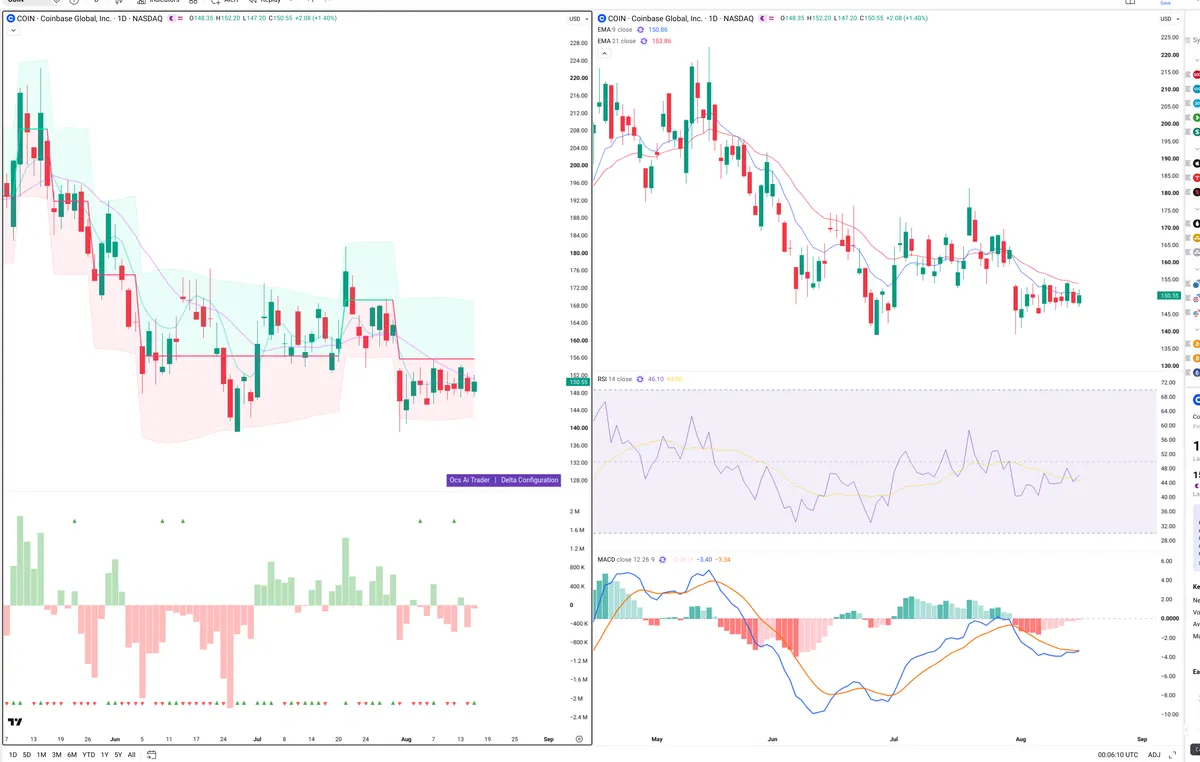Select the 1Y time range button
The image size is (1200, 762).
click(104, 754)
